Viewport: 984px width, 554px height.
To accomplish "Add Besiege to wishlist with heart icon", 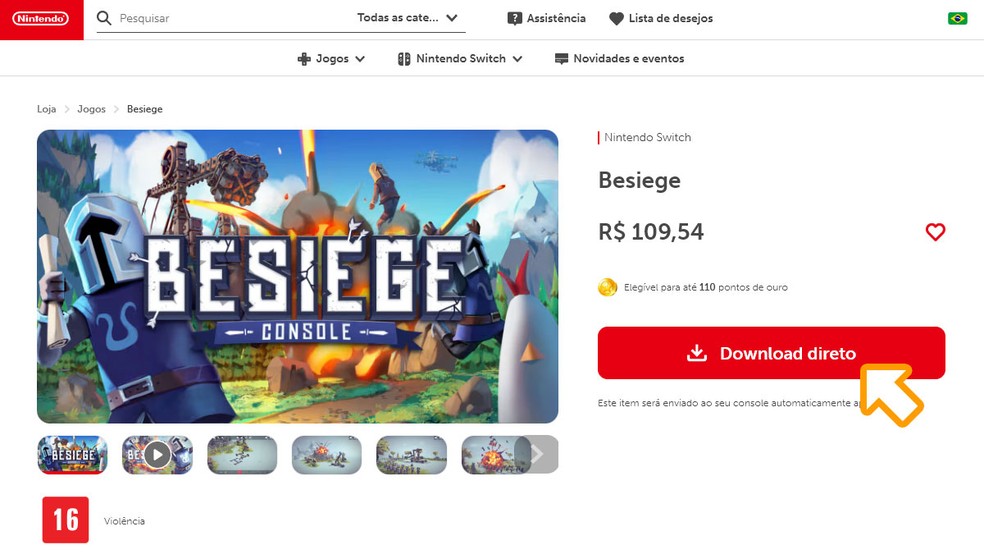I will 935,232.
